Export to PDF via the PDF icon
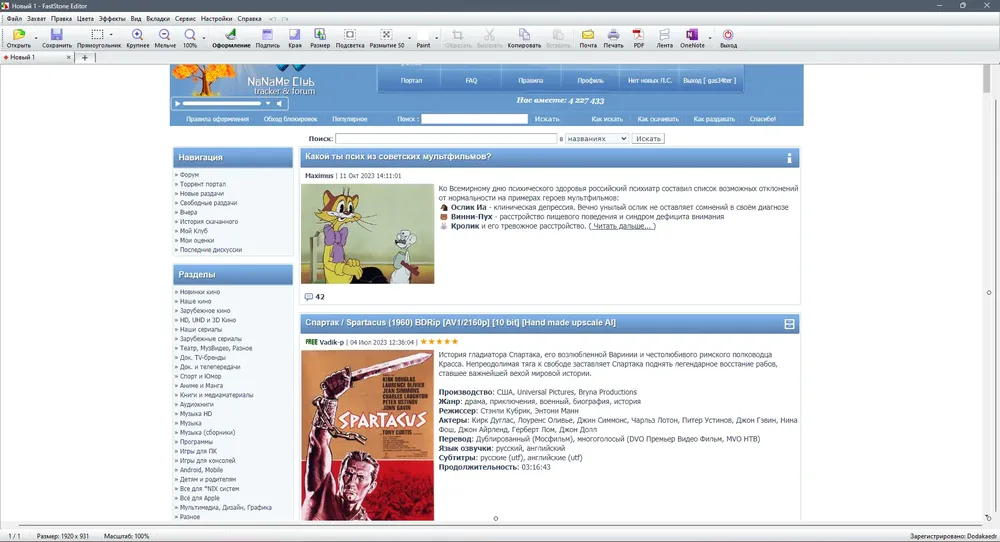1000x542 pixels. (638, 38)
